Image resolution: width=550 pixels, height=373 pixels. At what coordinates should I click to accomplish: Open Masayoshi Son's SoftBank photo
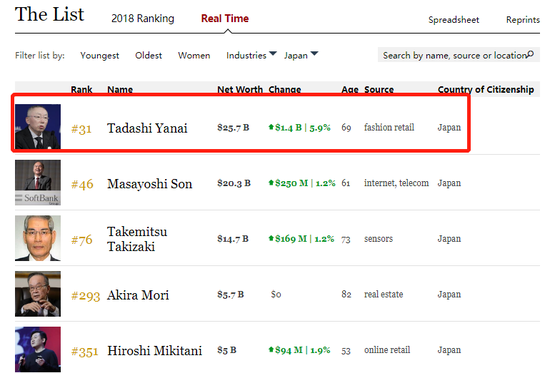point(38,182)
